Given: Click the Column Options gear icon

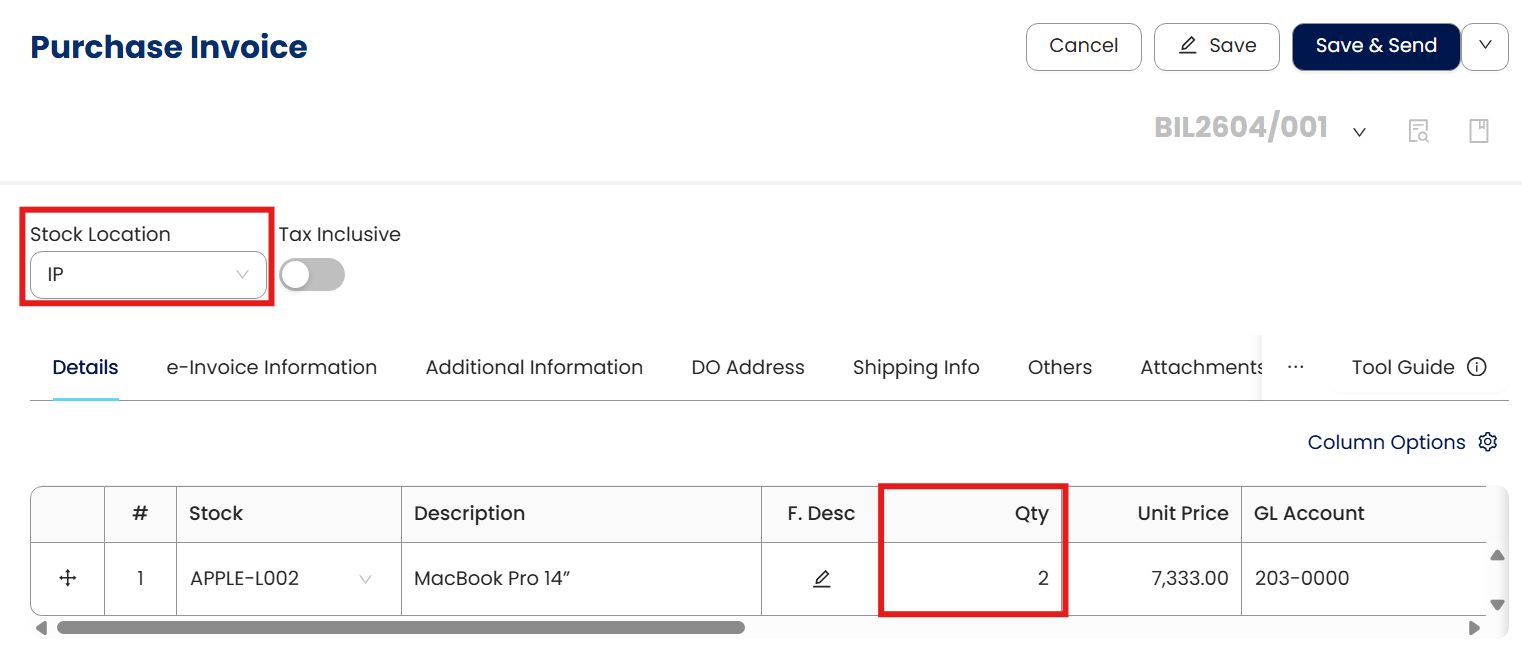Looking at the screenshot, I should click(1488, 442).
